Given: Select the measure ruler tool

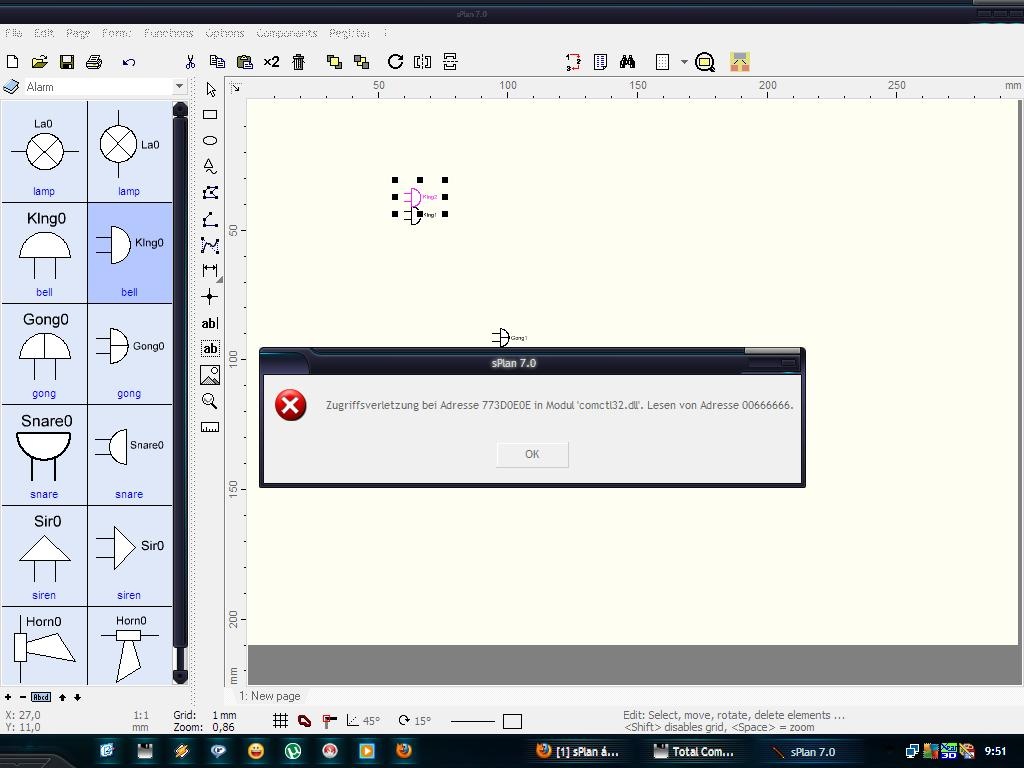Looking at the screenshot, I should click(x=210, y=428).
